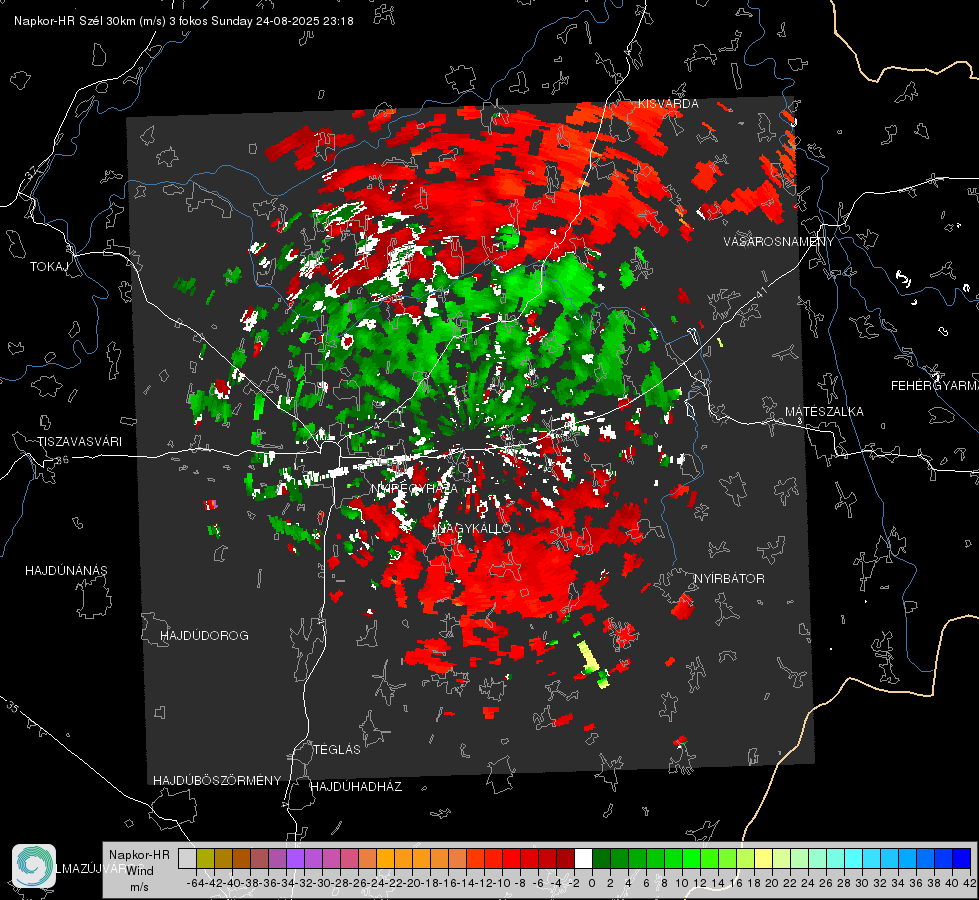Pick the dark red swatch between -4 and -2

(566, 859)
